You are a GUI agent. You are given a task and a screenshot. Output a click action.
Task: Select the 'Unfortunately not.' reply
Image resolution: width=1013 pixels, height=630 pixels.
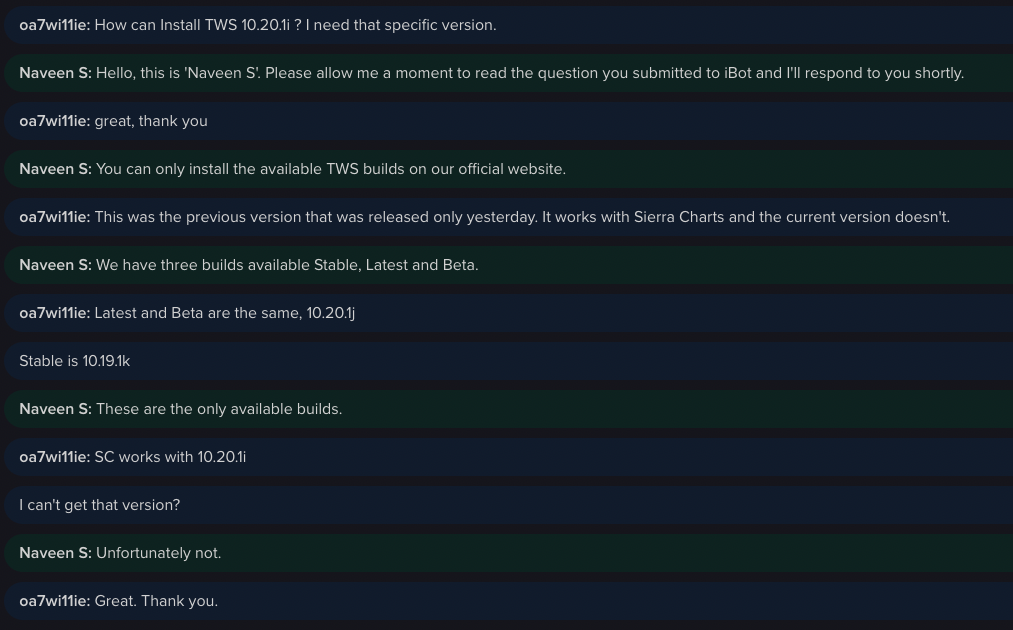click(x=159, y=553)
